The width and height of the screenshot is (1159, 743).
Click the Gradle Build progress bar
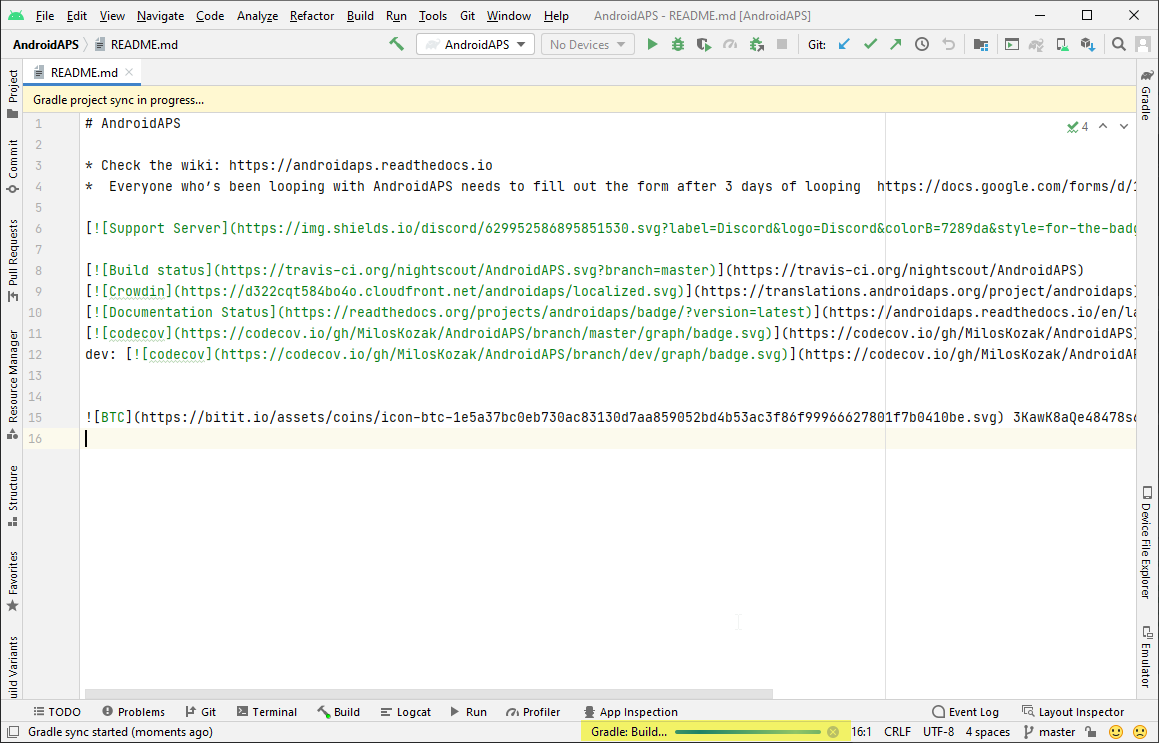[x=748, y=732]
